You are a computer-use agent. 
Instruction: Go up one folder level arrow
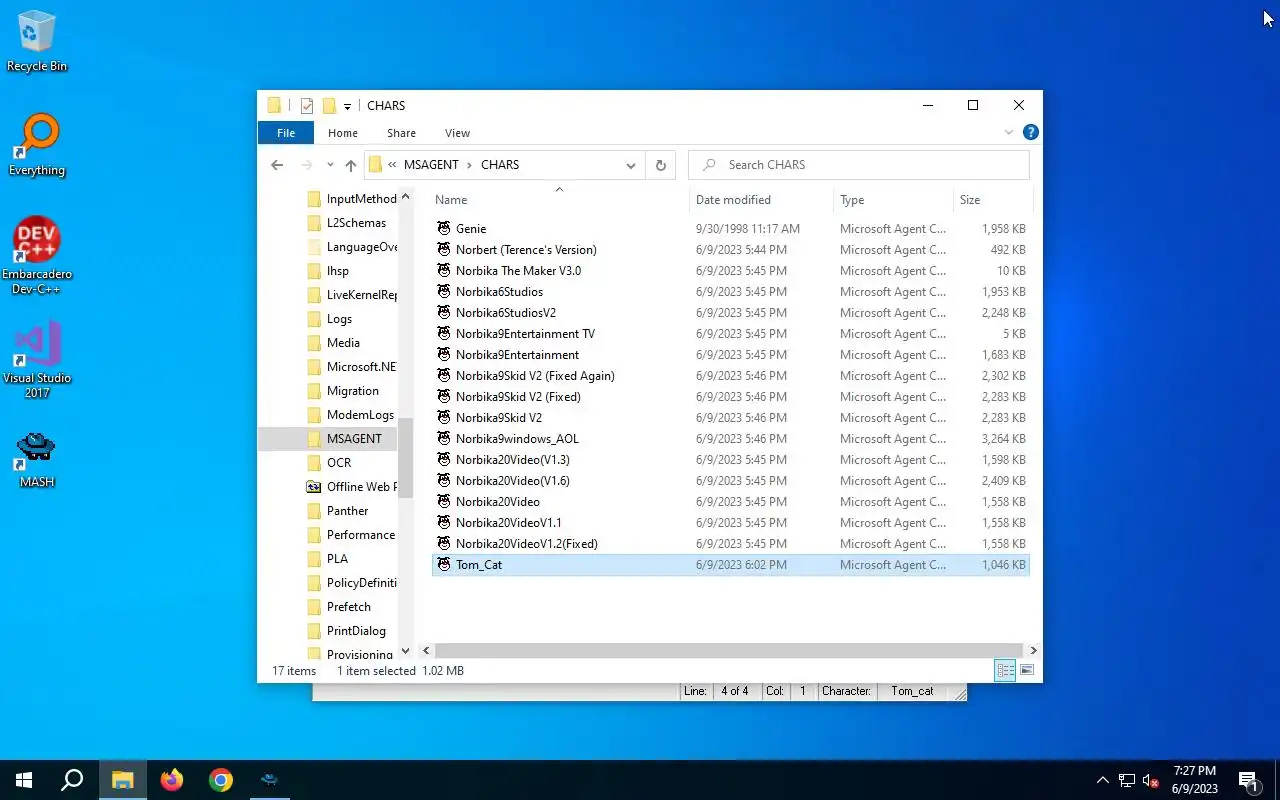pyautogui.click(x=350, y=165)
